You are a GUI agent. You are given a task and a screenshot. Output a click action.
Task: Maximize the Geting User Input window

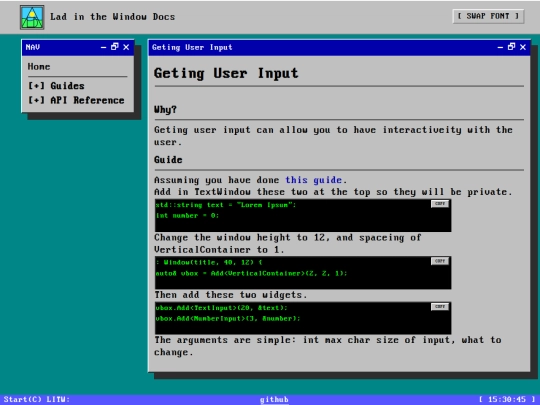point(511,47)
